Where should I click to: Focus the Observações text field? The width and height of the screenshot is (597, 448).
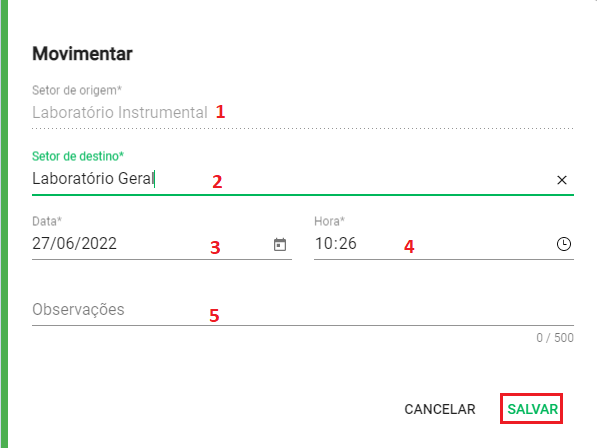click(x=303, y=310)
